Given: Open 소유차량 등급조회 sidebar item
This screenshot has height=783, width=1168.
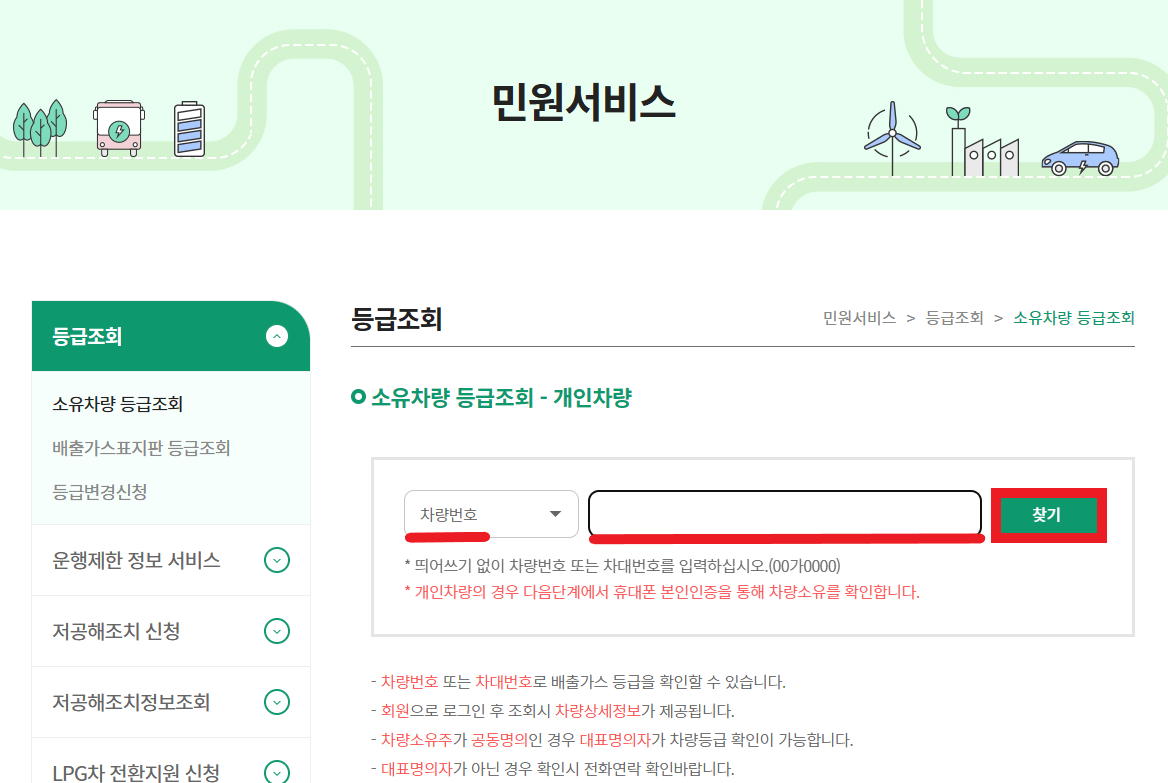Looking at the screenshot, I should [x=118, y=404].
